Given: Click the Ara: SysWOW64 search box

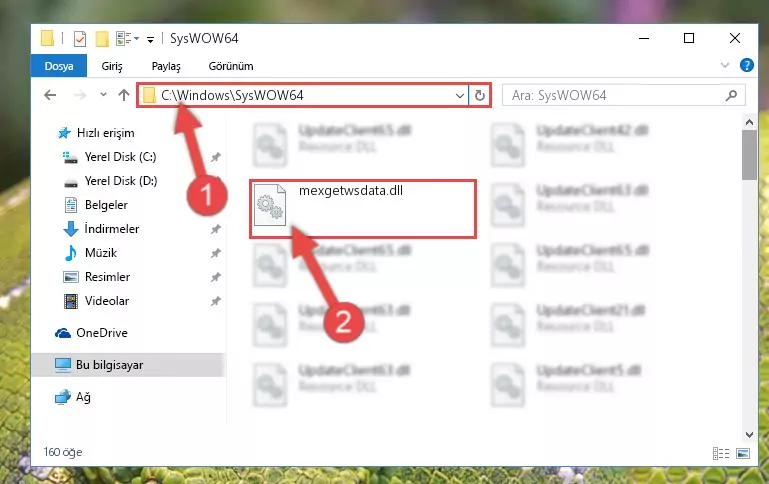Looking at the screenshot, I should [624, 95].
